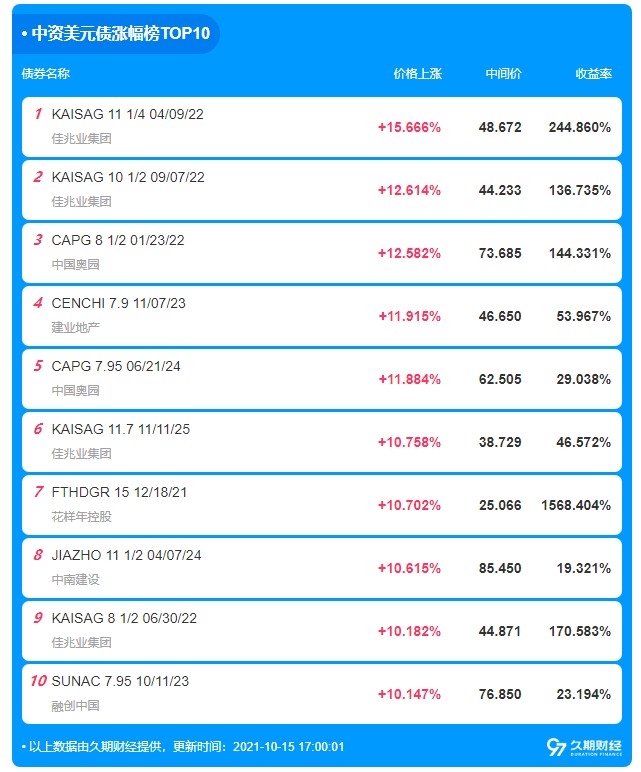Select the SUNAC 7.95 10/11/23 bond

click(120, 681)
